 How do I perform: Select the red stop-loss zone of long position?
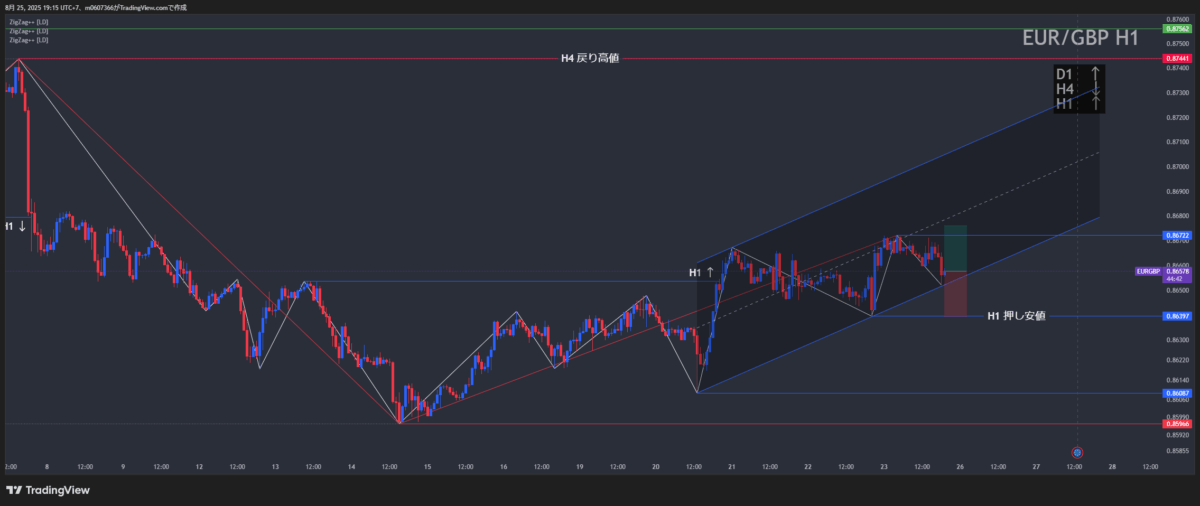click(954, 294)
